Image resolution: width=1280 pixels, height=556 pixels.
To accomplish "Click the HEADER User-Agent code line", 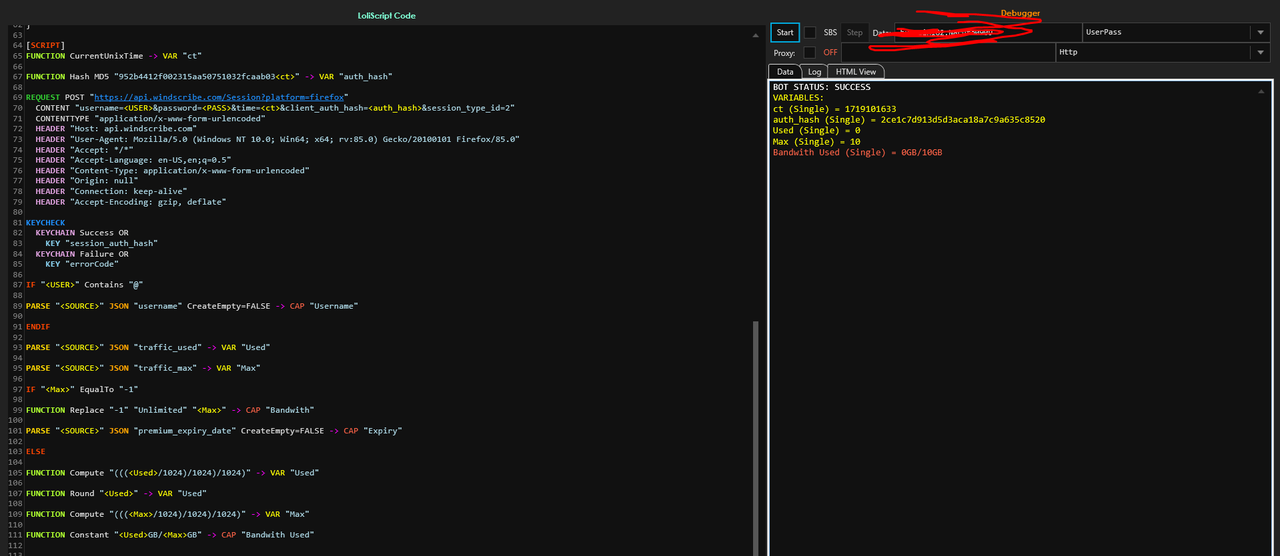I will click(x=277, y=139).
